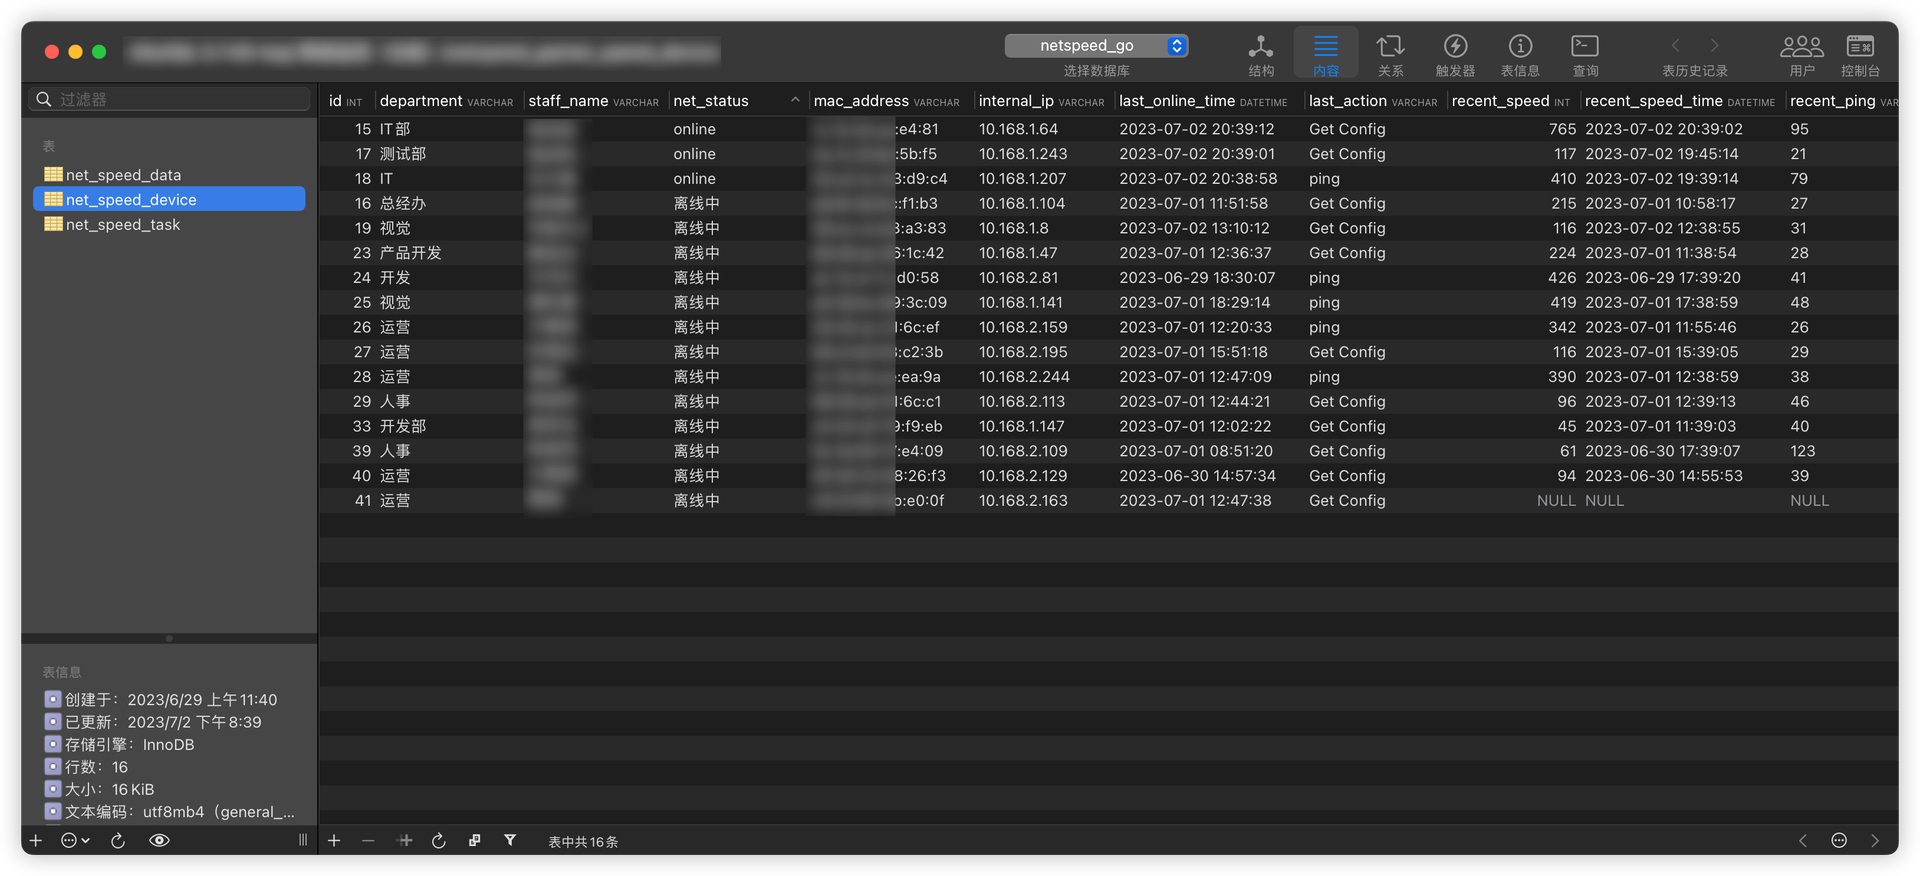
Task: Click the filter funnel icon below the table
Action: [510, 841]
